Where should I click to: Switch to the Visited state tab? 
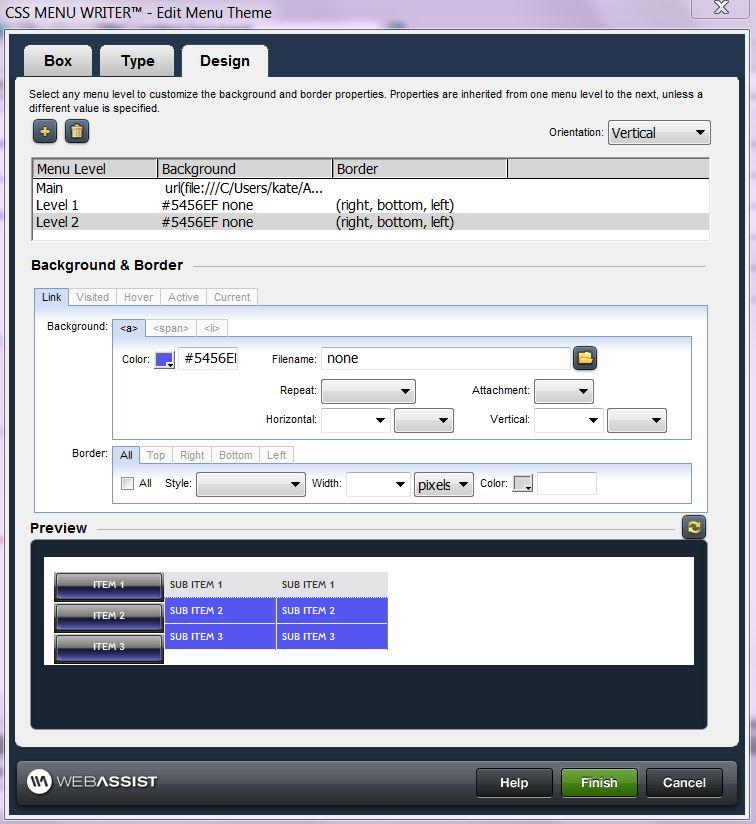coord(92,297)
